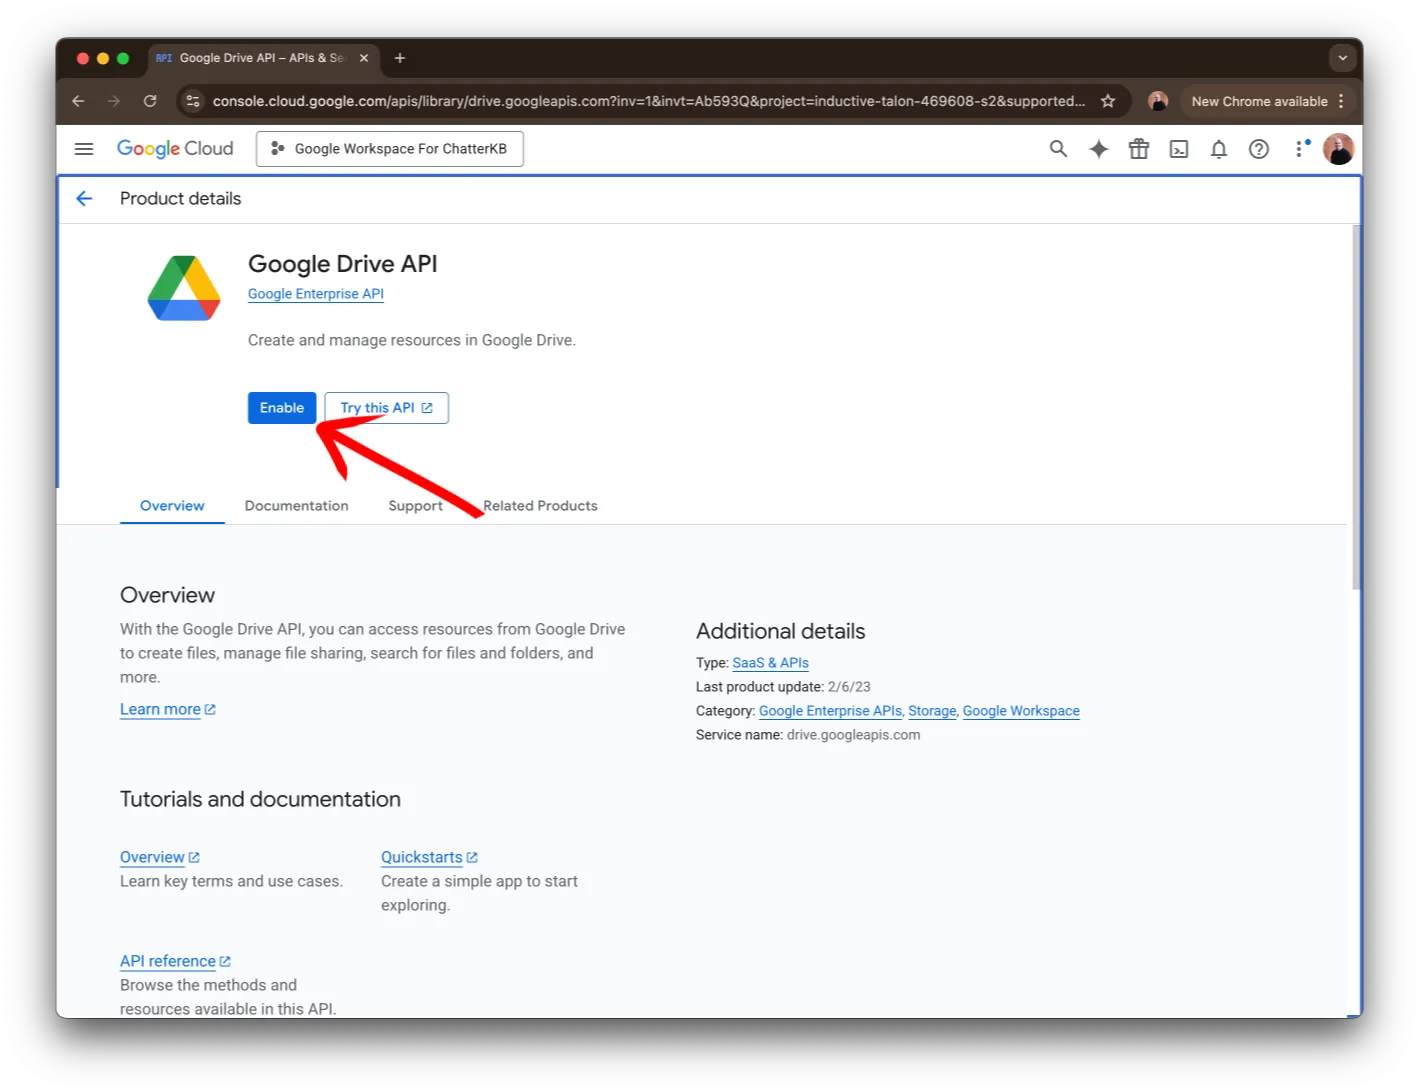Viewport: 1419px width, 1092px height.
Task: Click the Google Cloud logo
Action: coord(175,149)
